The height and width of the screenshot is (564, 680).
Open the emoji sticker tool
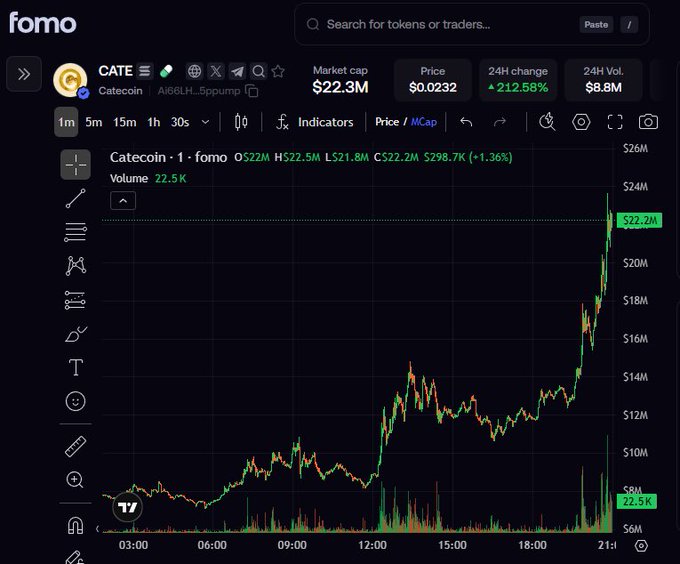[75, 401]
